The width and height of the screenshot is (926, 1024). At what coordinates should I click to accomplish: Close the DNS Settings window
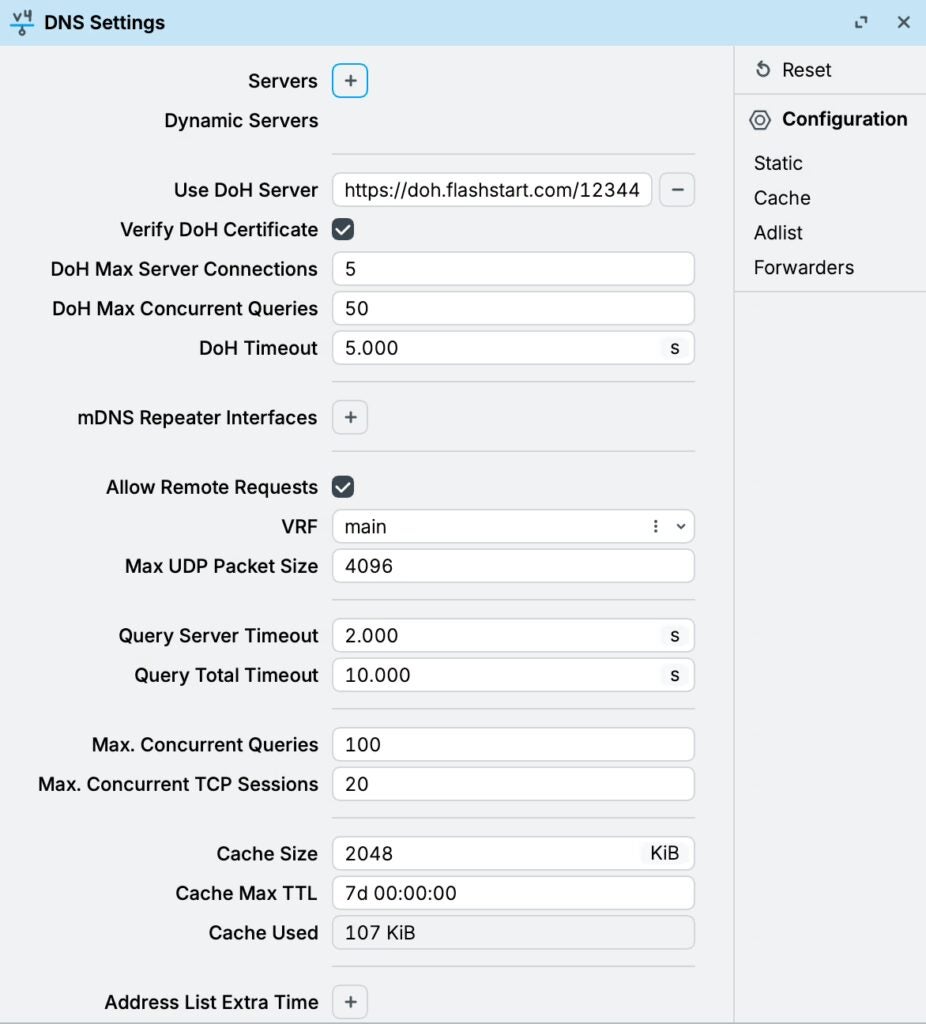tap(904, 22)
